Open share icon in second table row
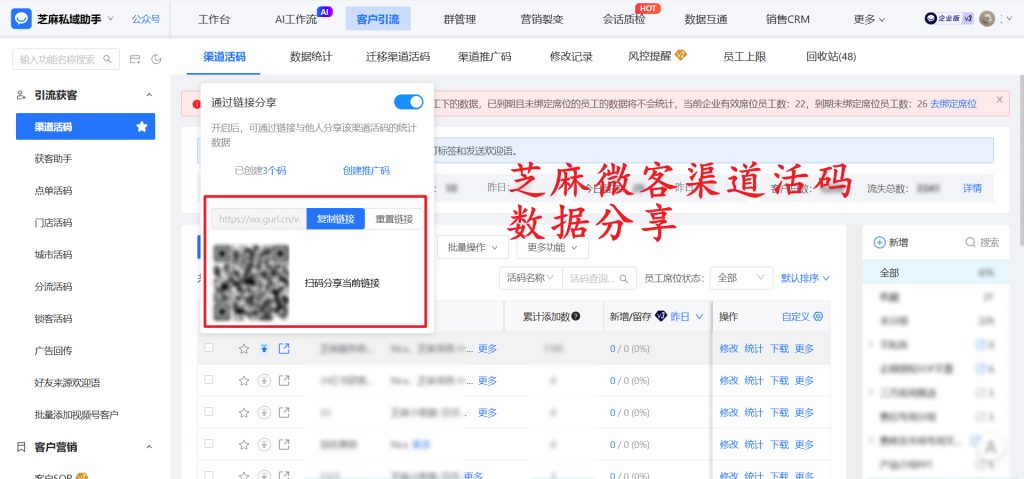Viewport: 1024px width, 479px height. [284, 380]
